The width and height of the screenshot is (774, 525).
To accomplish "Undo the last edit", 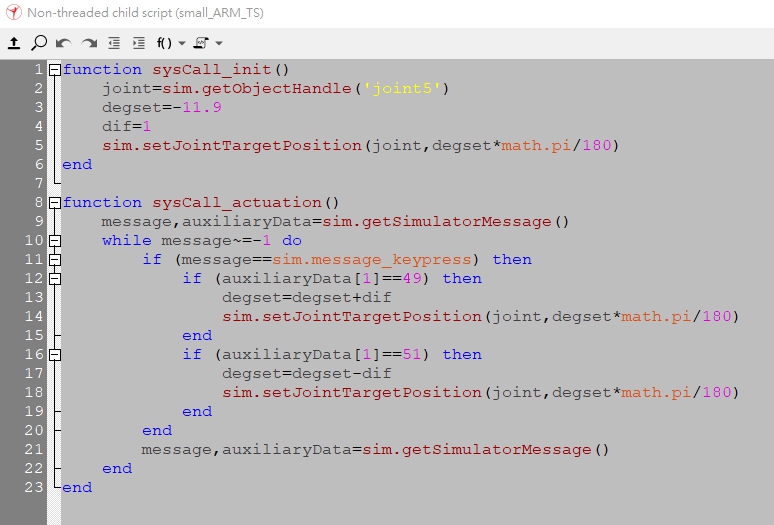I will pos(64,43).
